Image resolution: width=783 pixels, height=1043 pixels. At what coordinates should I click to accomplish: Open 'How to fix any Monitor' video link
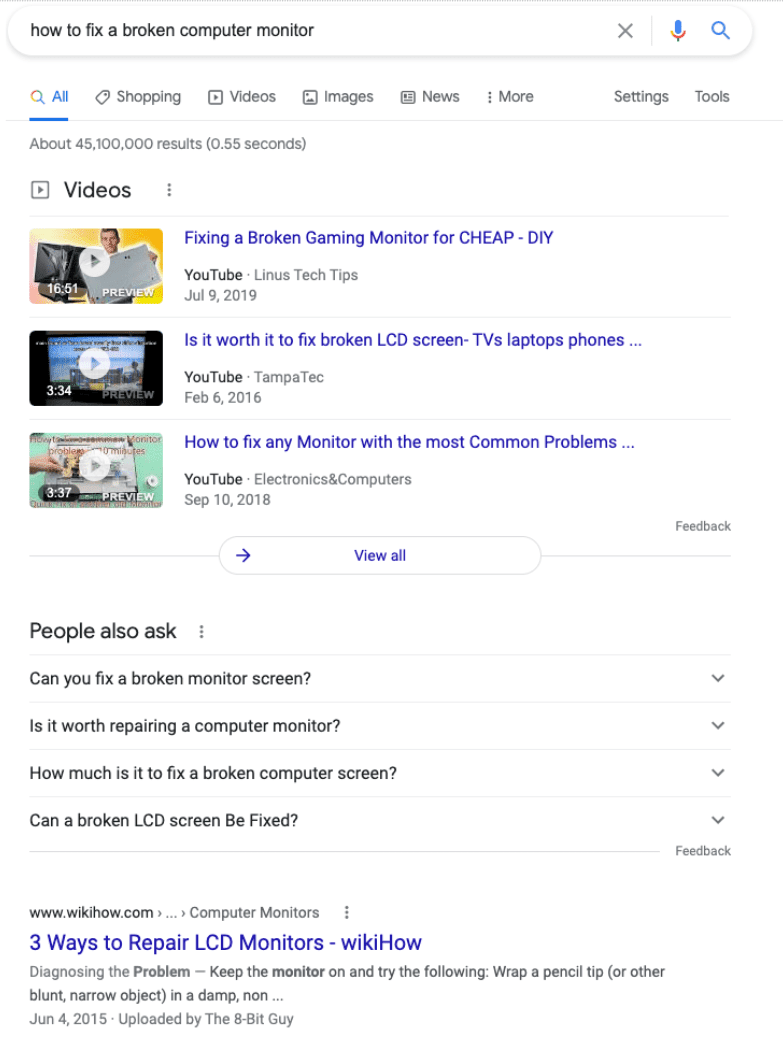[409, 442]
